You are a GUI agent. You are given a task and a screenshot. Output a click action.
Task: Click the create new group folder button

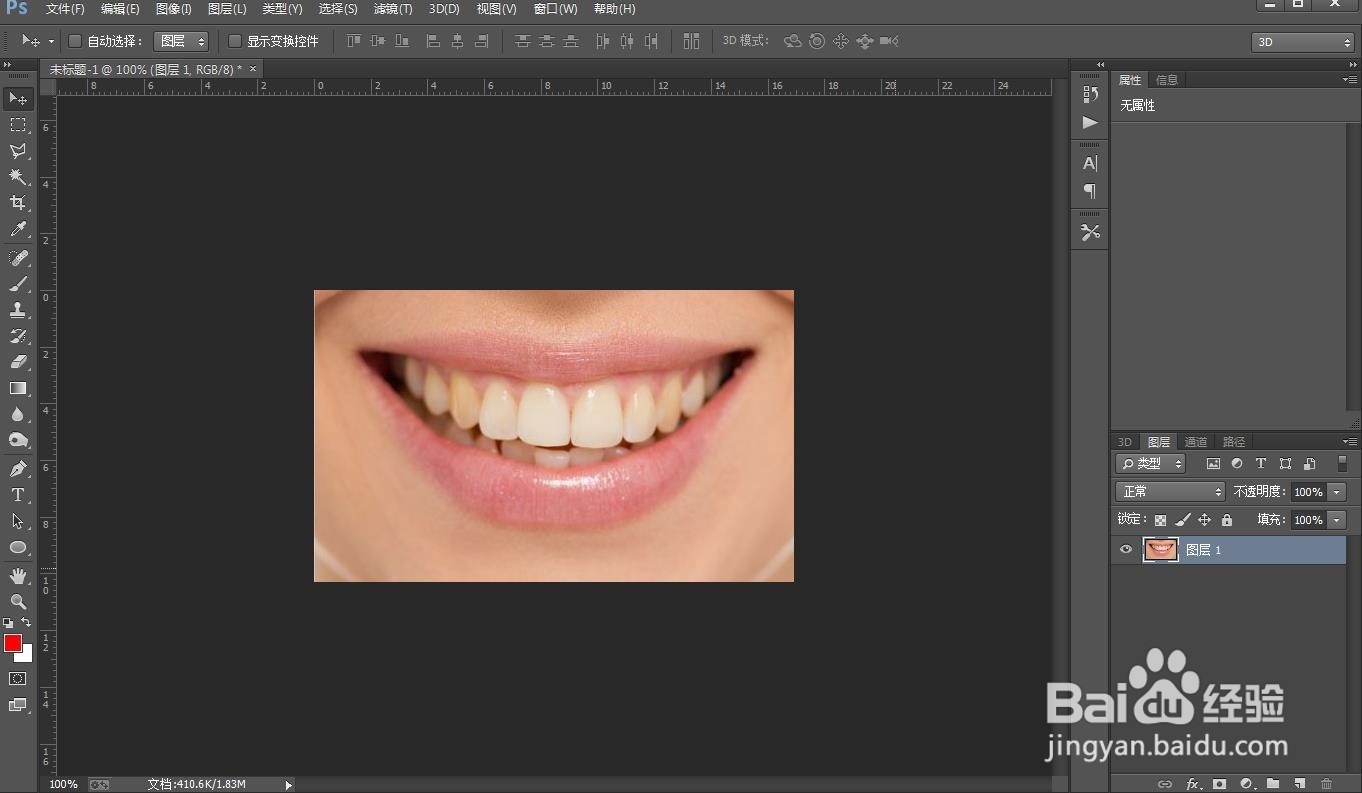click(x=1273, y=784)
